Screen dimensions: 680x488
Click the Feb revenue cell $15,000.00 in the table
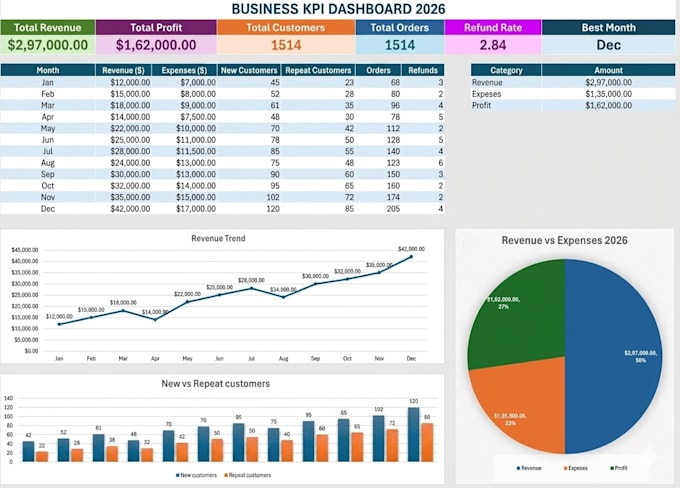coord(124,94)
